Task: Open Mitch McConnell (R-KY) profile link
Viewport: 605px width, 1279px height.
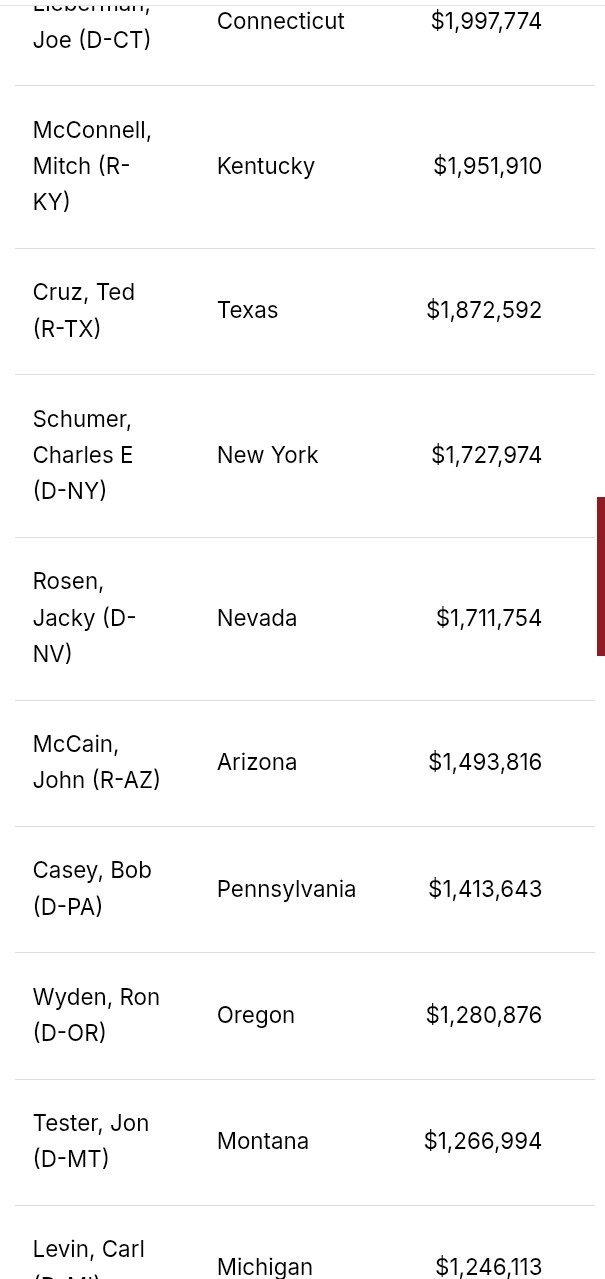Action: pos(91,166)
